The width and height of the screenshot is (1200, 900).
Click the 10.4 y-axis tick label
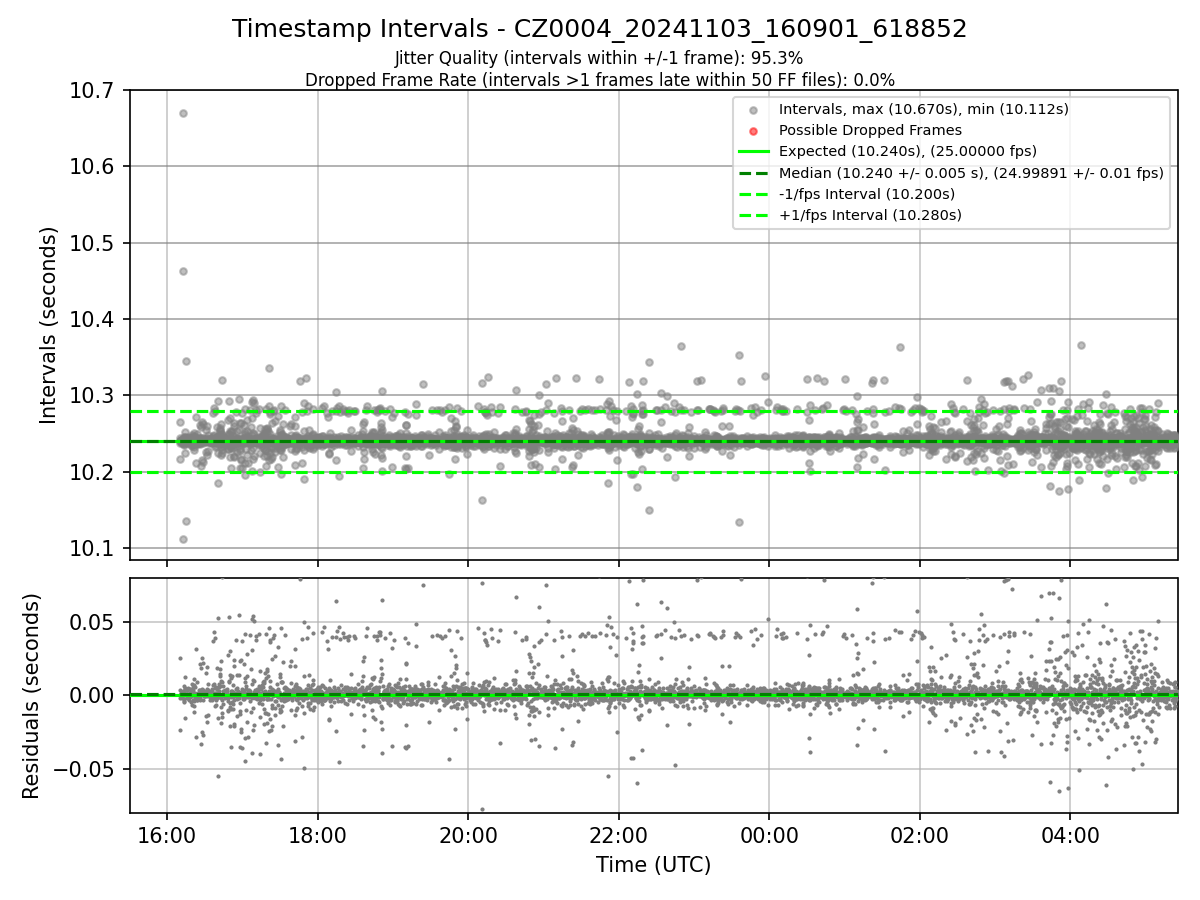(x=94, y=320)
